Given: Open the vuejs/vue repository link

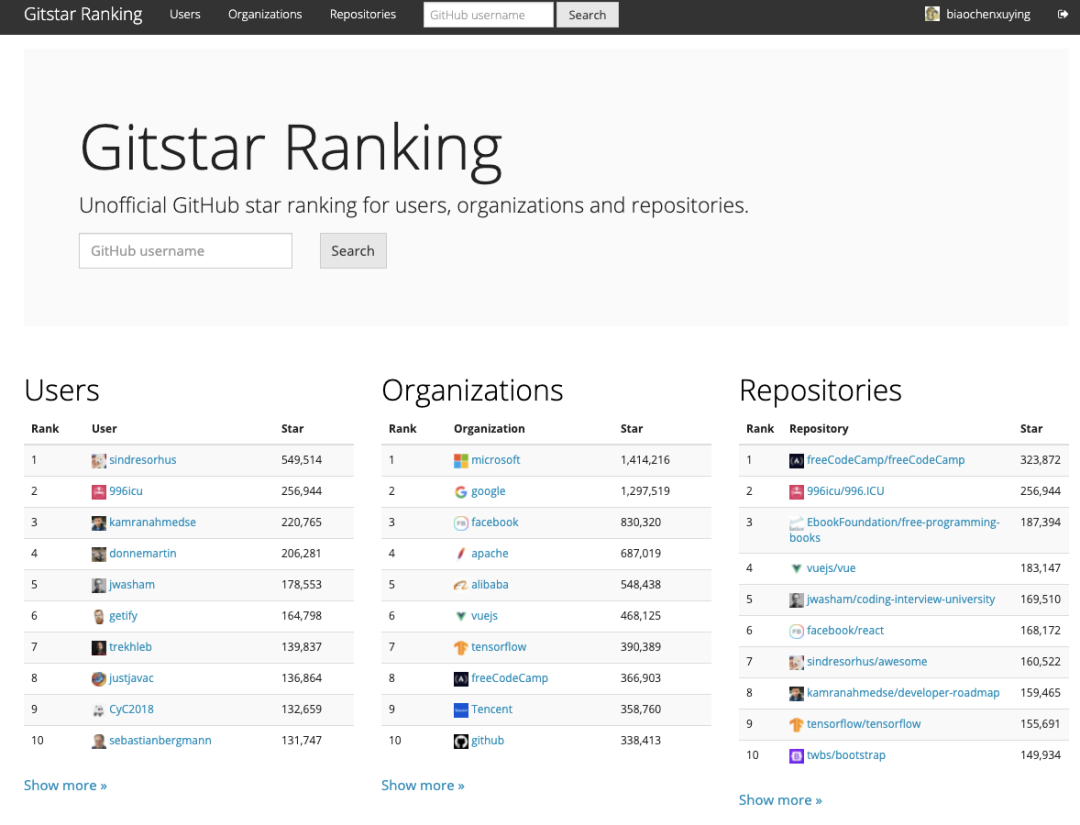Looking at the screenshot, I should coord(831,568).
